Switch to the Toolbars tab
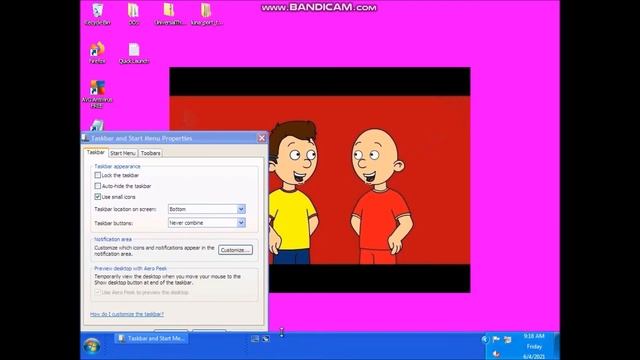This screenshot has height=360, width=640. point(151,153)
